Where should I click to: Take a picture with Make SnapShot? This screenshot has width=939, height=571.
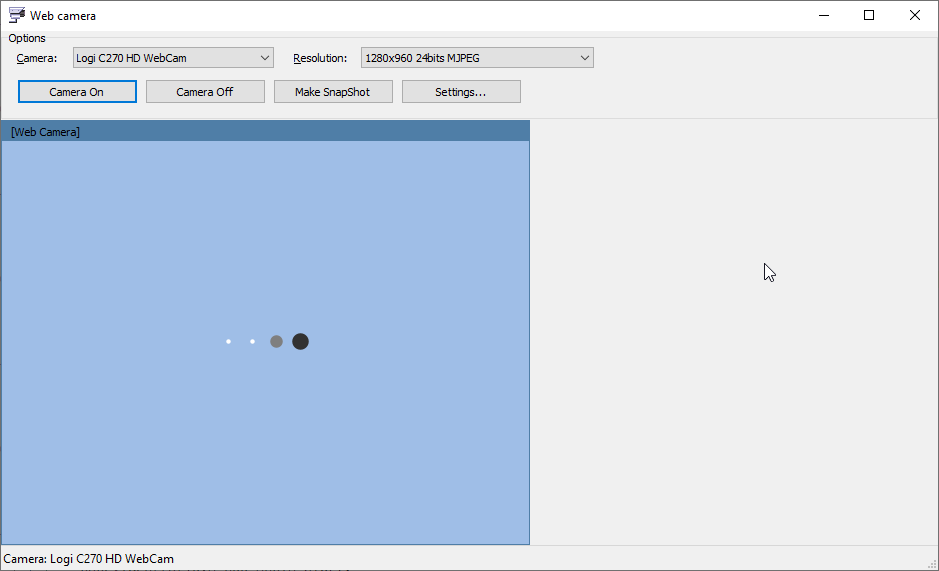[x=333, y=92]
